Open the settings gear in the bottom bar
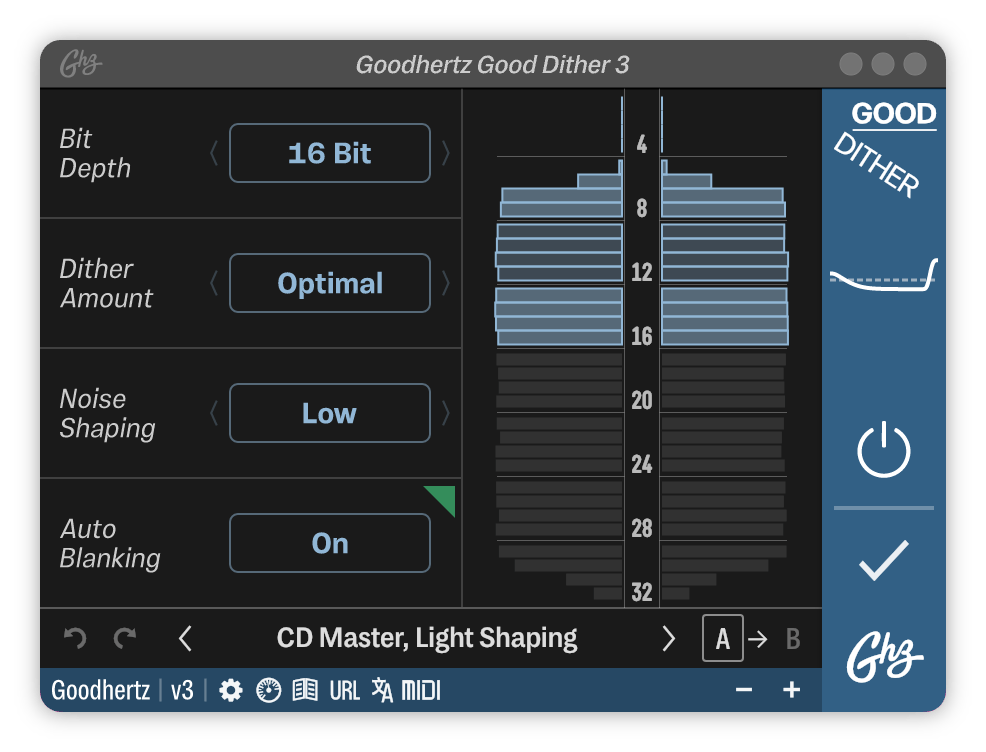The height and width of the screenshot is (752, 986). tap(229, 690)
